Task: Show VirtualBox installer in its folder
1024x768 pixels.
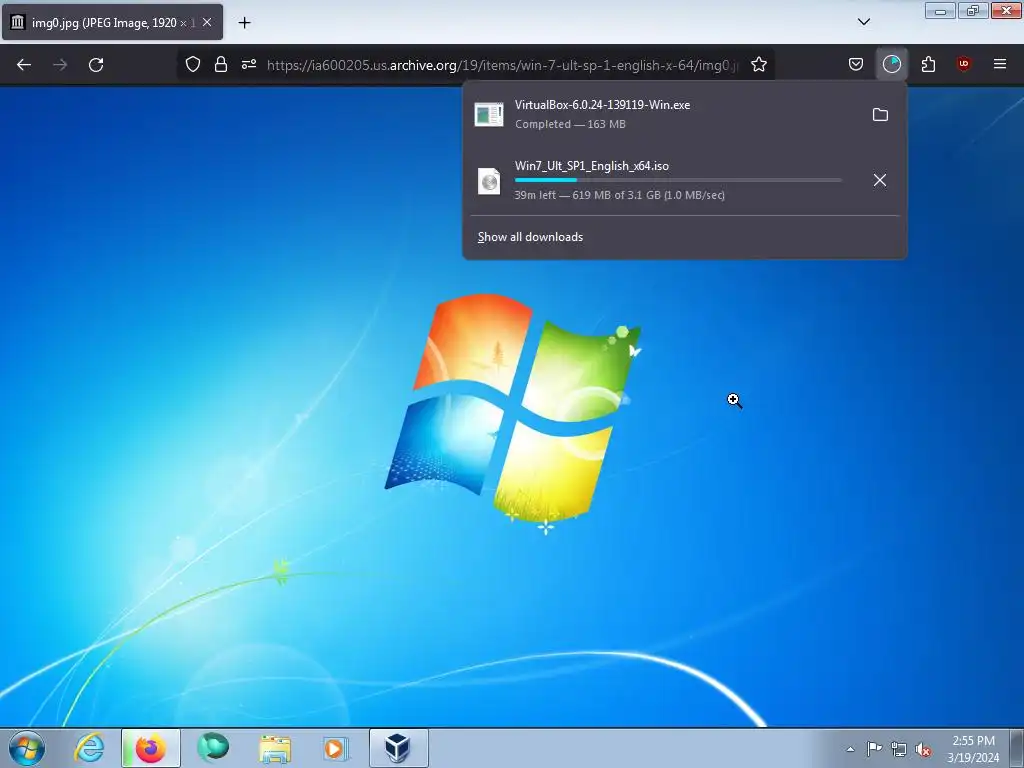Action: point(880,115)
